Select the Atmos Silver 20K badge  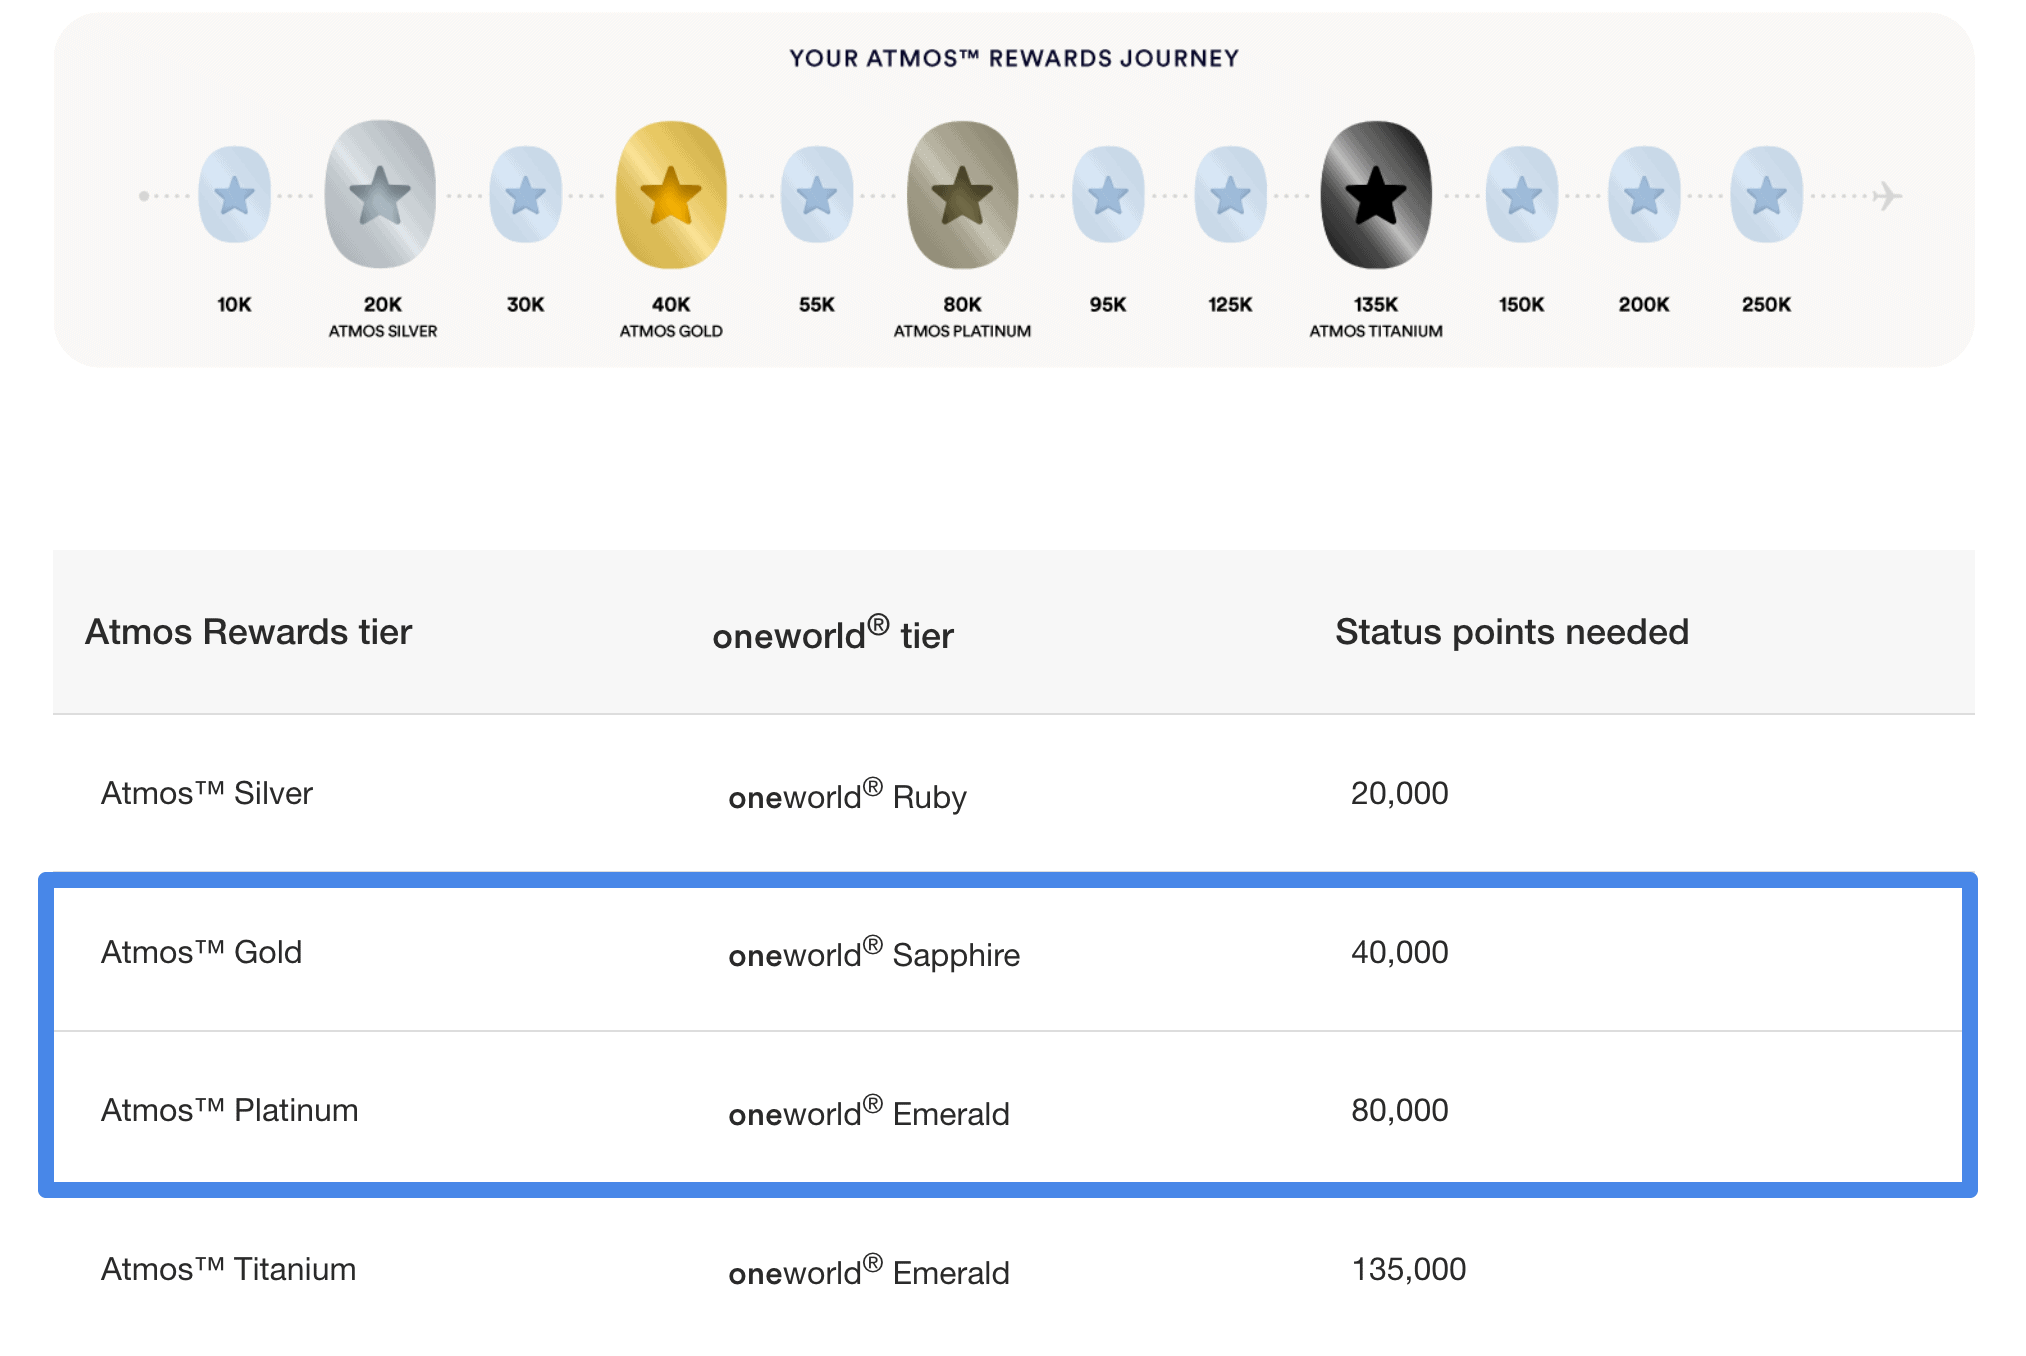(380, 195)
